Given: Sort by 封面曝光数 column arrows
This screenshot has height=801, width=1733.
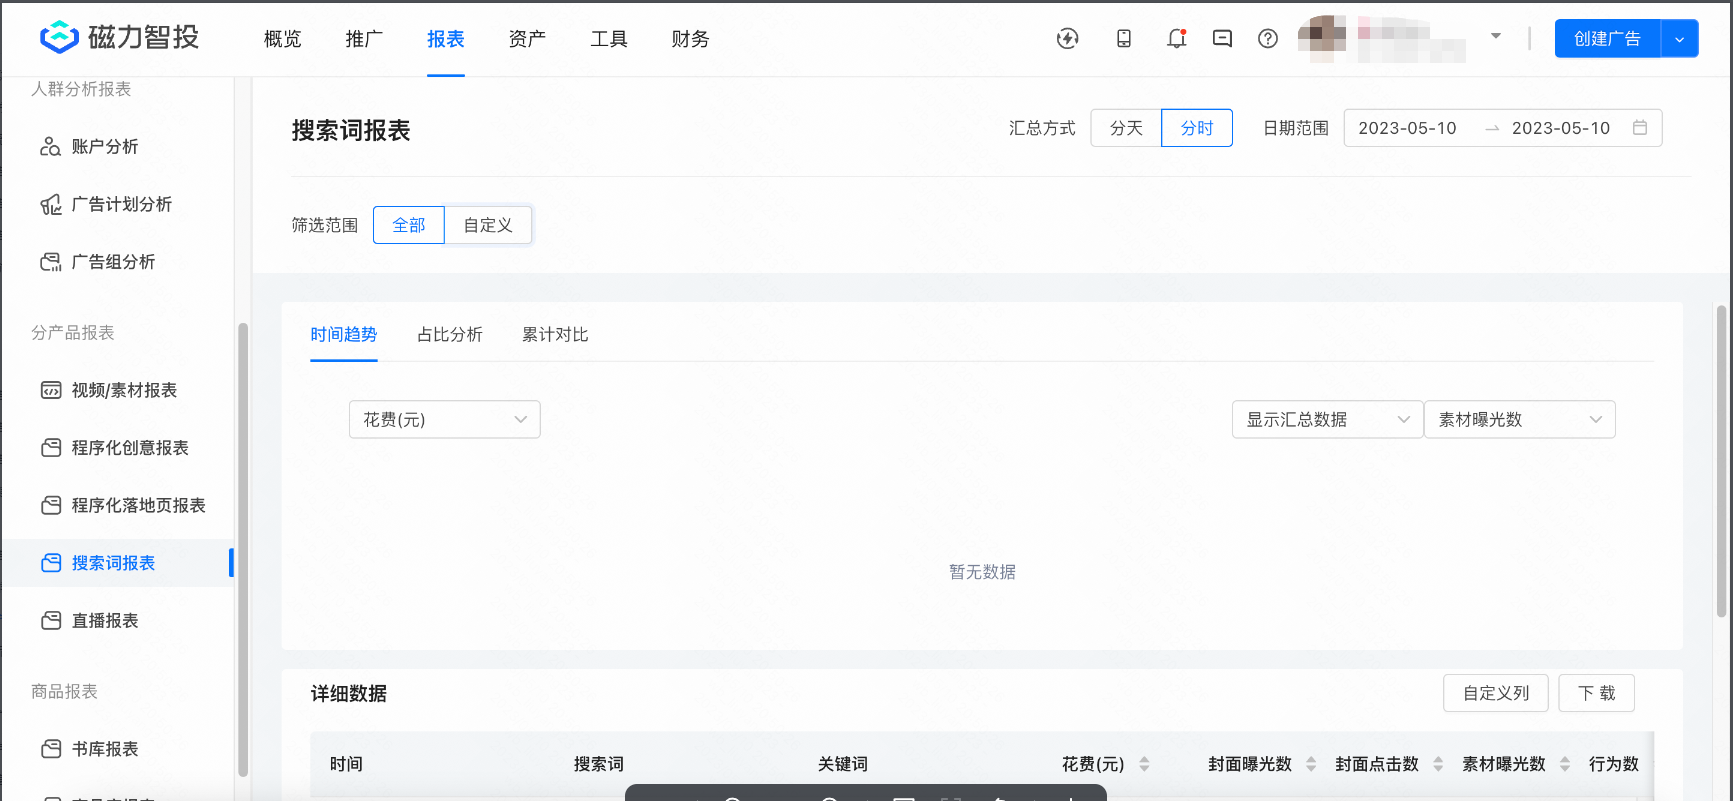Looking at the screenshot, I should click(x=1311, y=764).
